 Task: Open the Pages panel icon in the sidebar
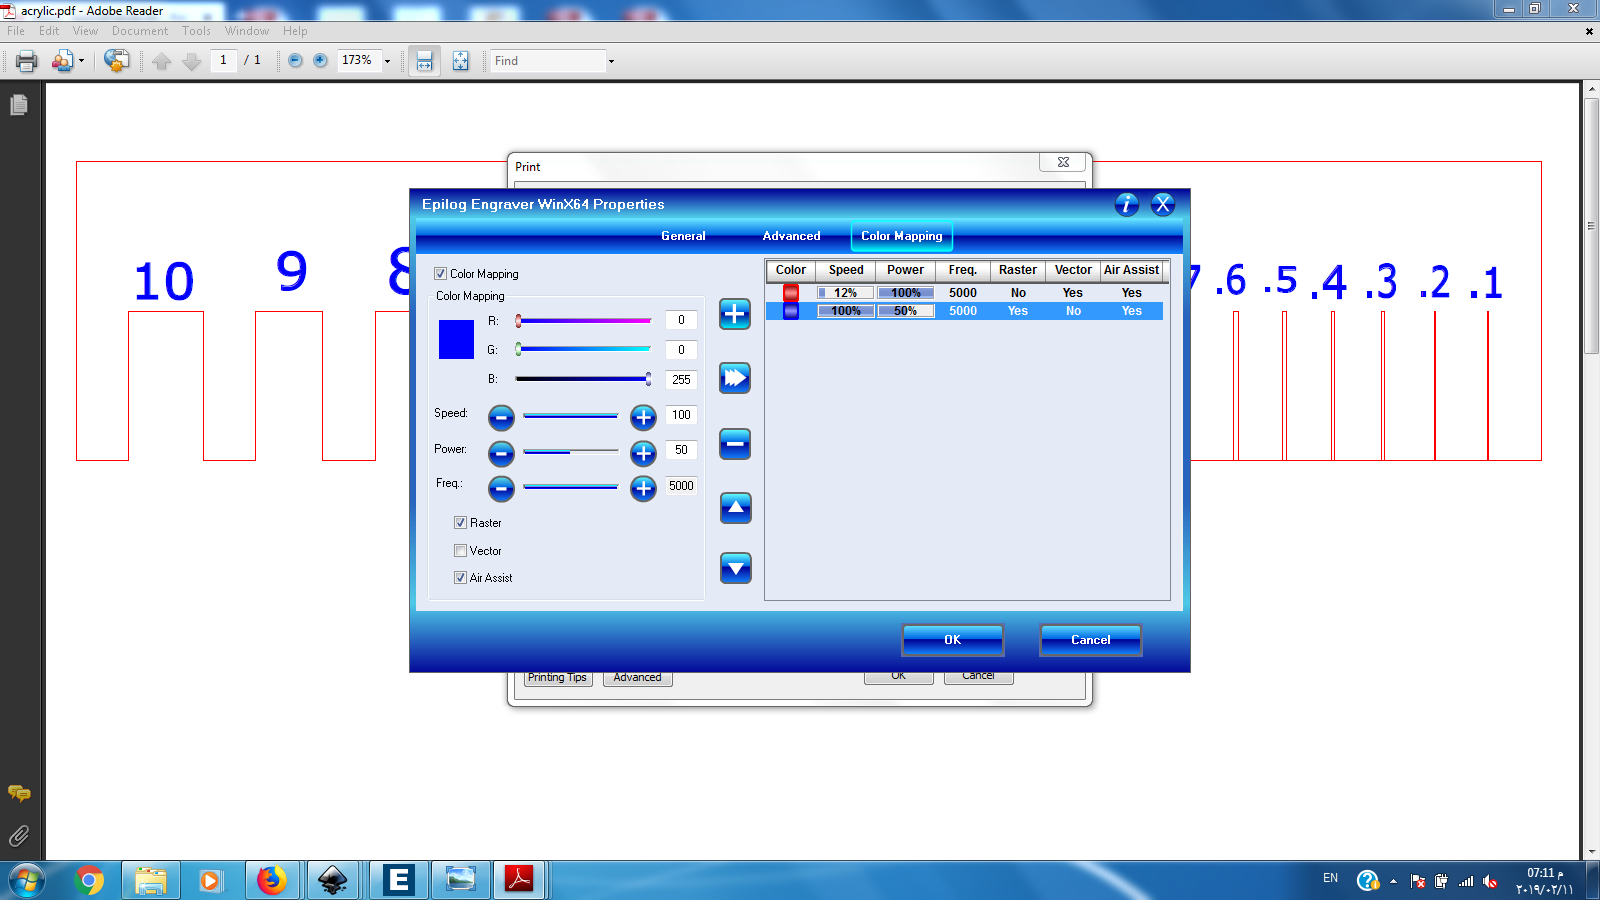point(19,104)
